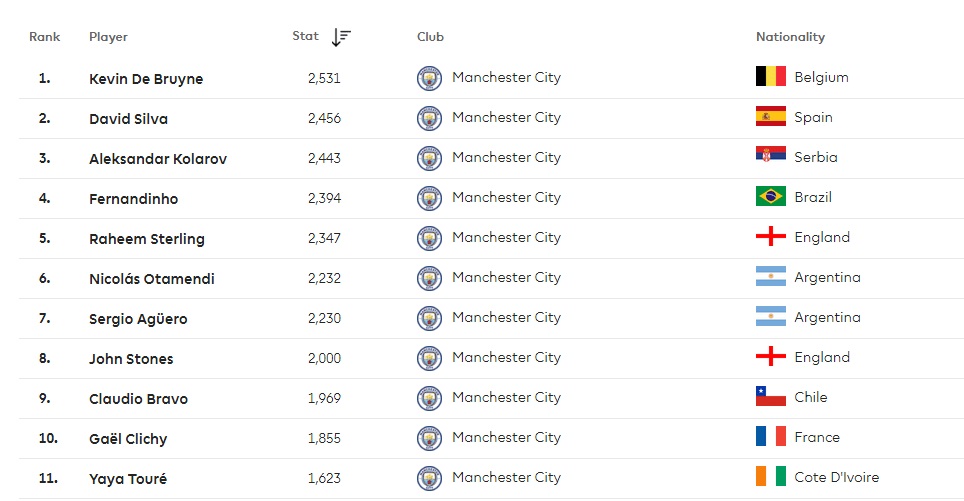The width and height of the screenshot is (964, 501).
Task: Click the Chile flag icon
Action: coord(770,397)
